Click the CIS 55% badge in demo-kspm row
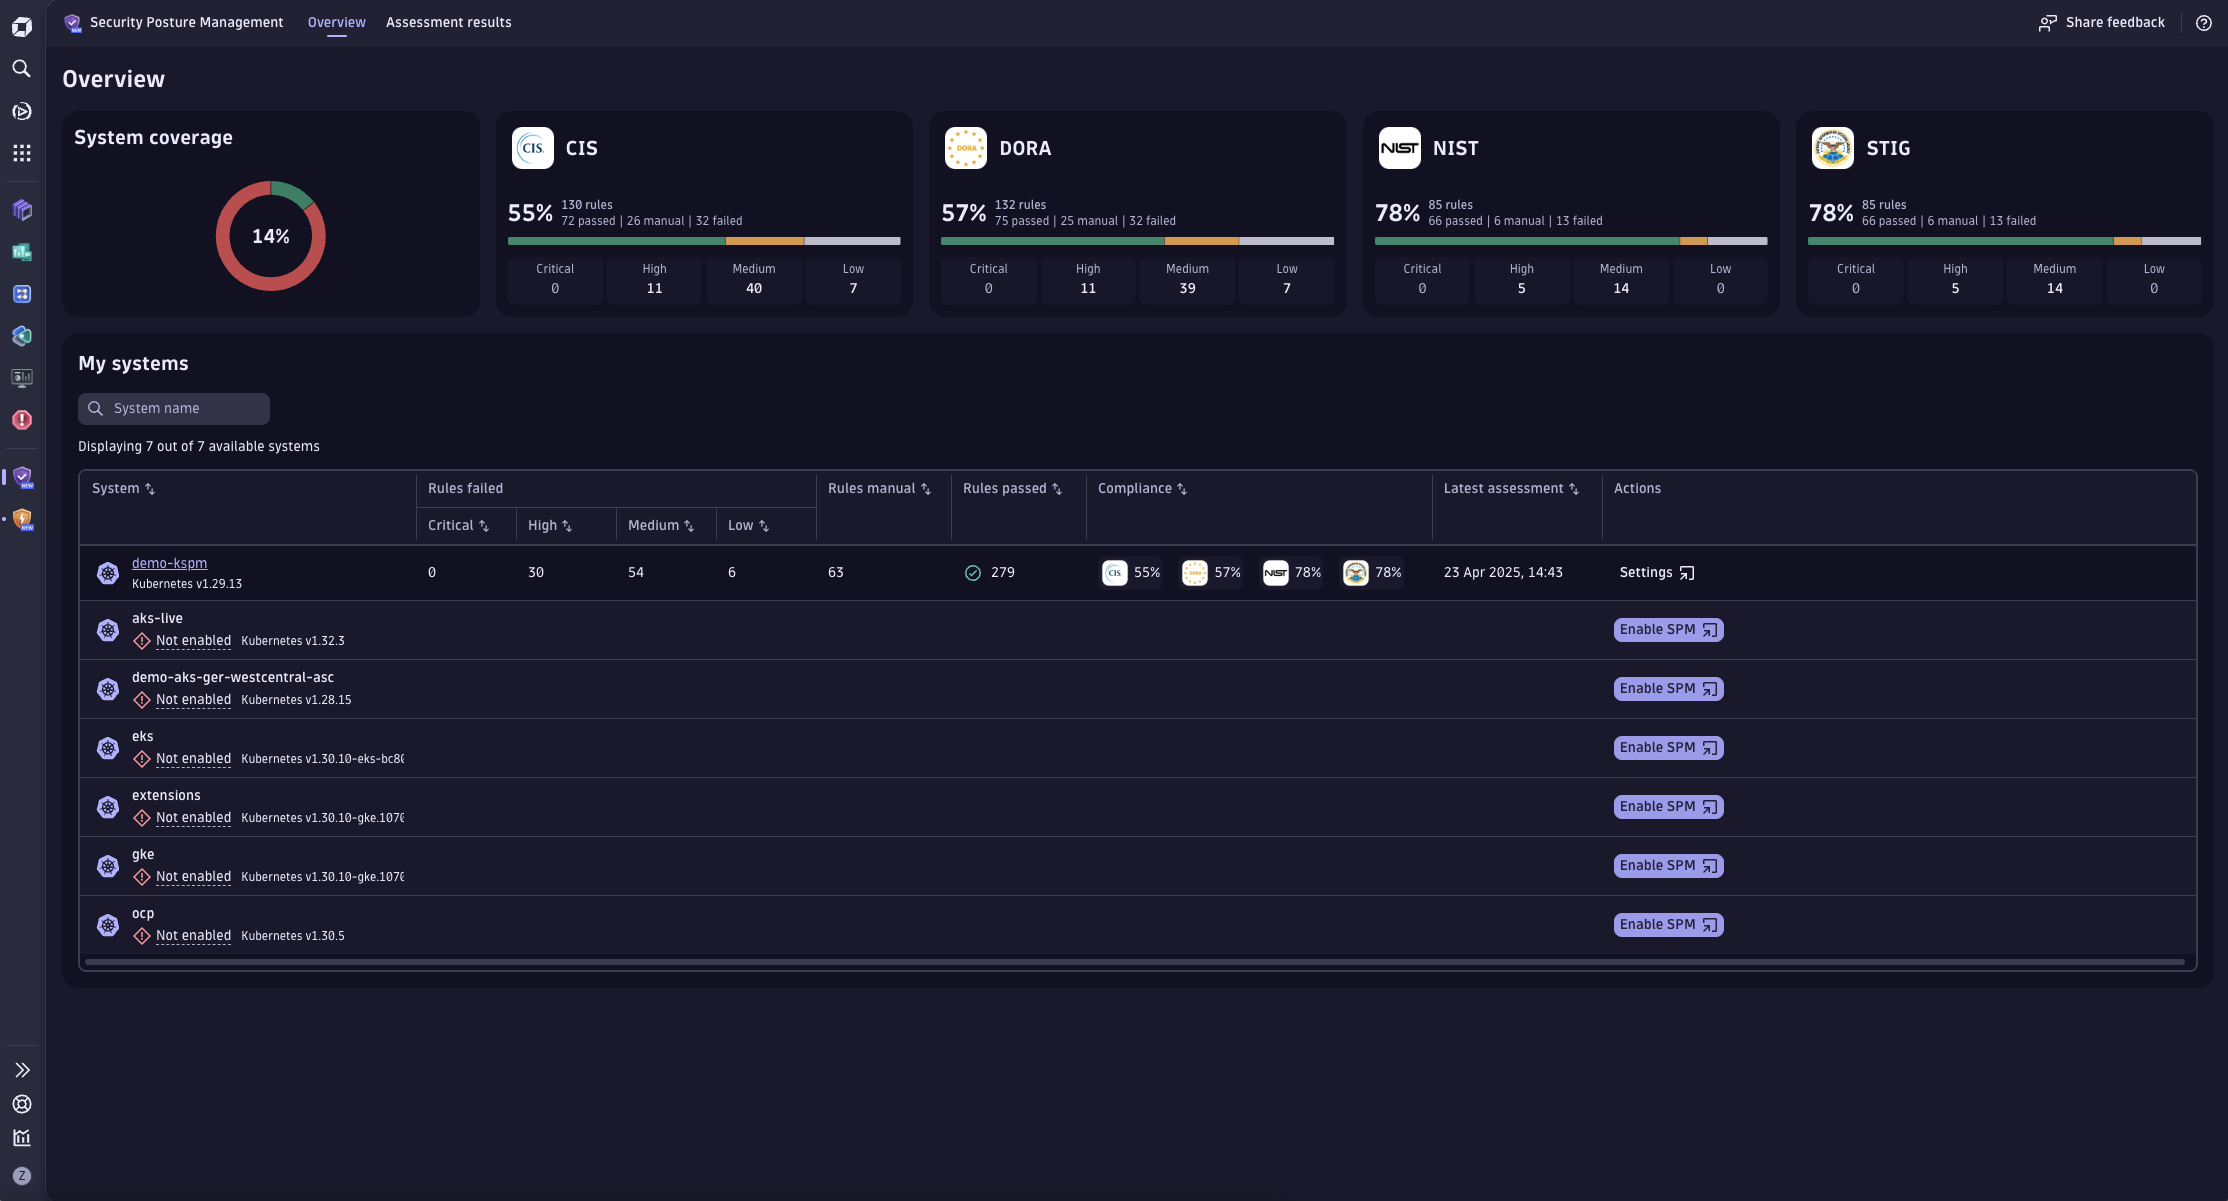This screenshot has width=2228, height=1201. click(x=1131, y=572)
